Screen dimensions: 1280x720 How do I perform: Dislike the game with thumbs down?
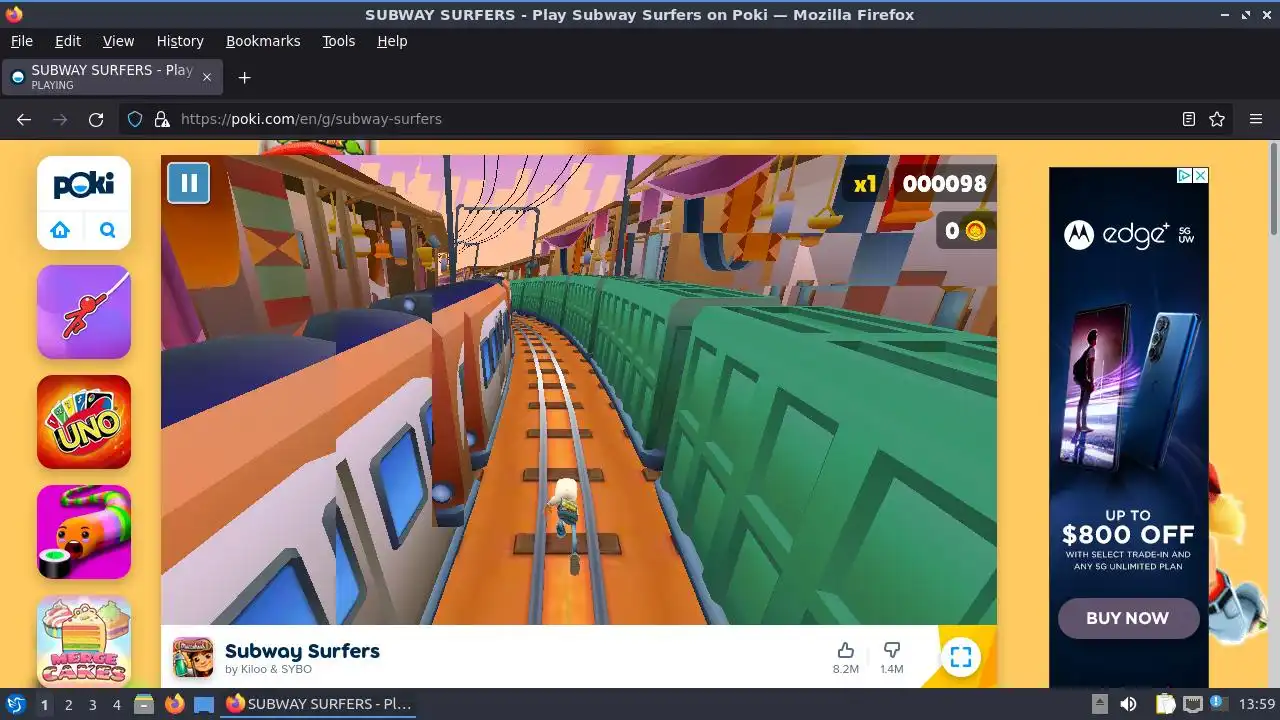point(891,651)
